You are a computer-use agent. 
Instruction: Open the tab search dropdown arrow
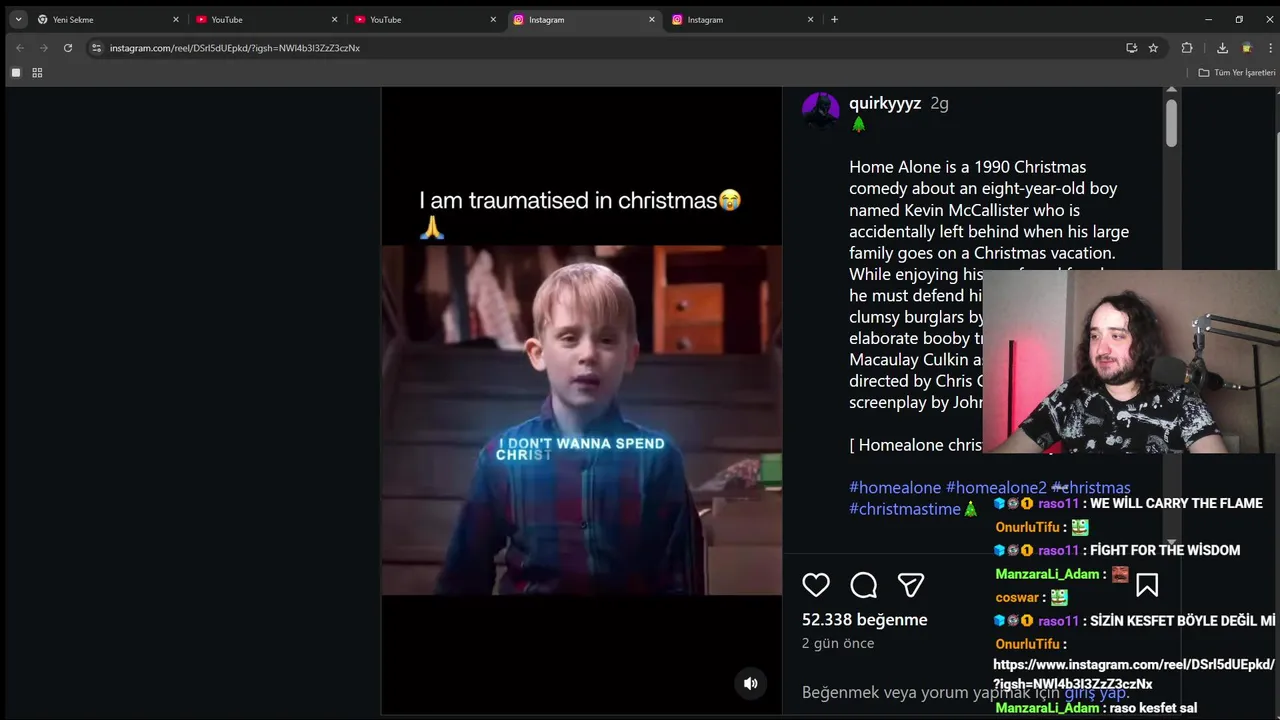18,19
